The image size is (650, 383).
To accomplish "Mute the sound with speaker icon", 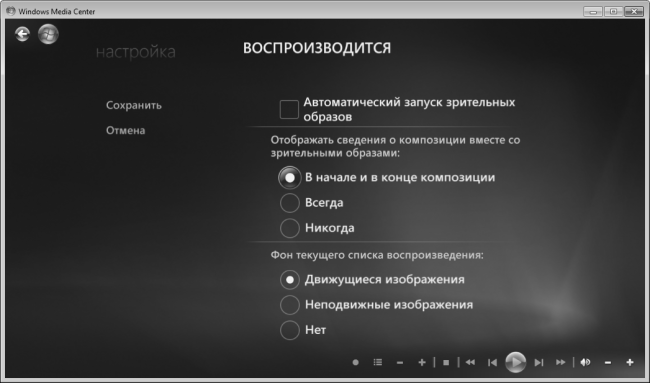I will (x=585, y=362).
